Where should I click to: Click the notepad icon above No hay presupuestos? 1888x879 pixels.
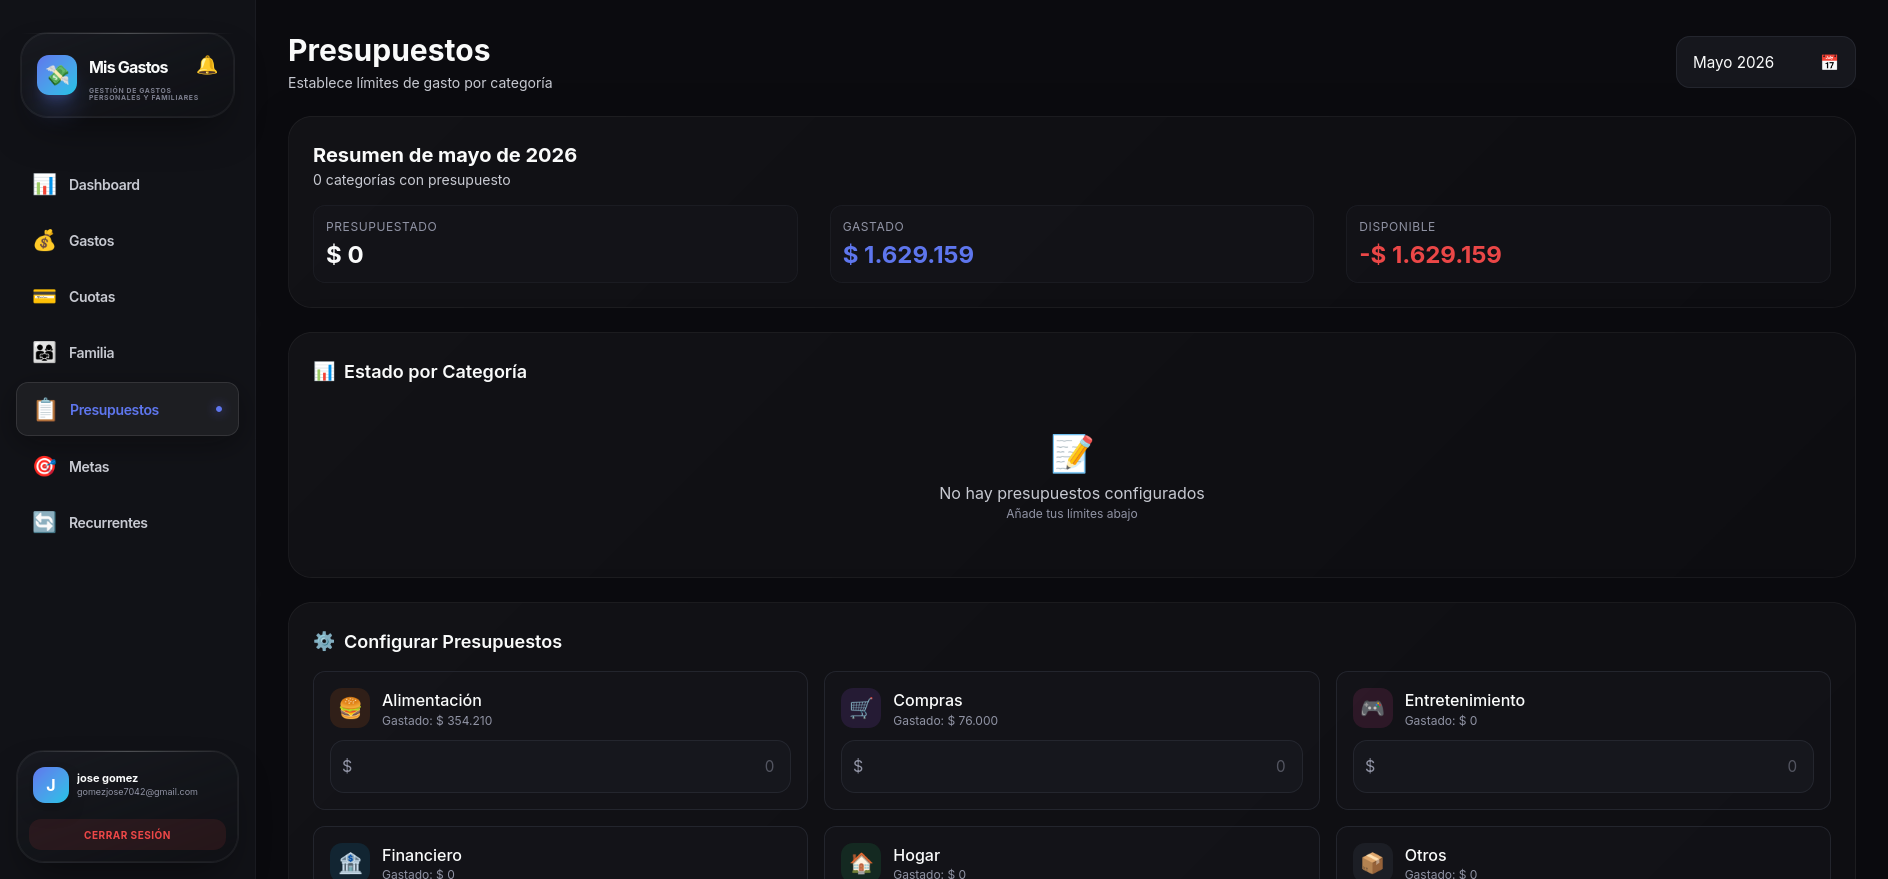(x=1072, y=454)
